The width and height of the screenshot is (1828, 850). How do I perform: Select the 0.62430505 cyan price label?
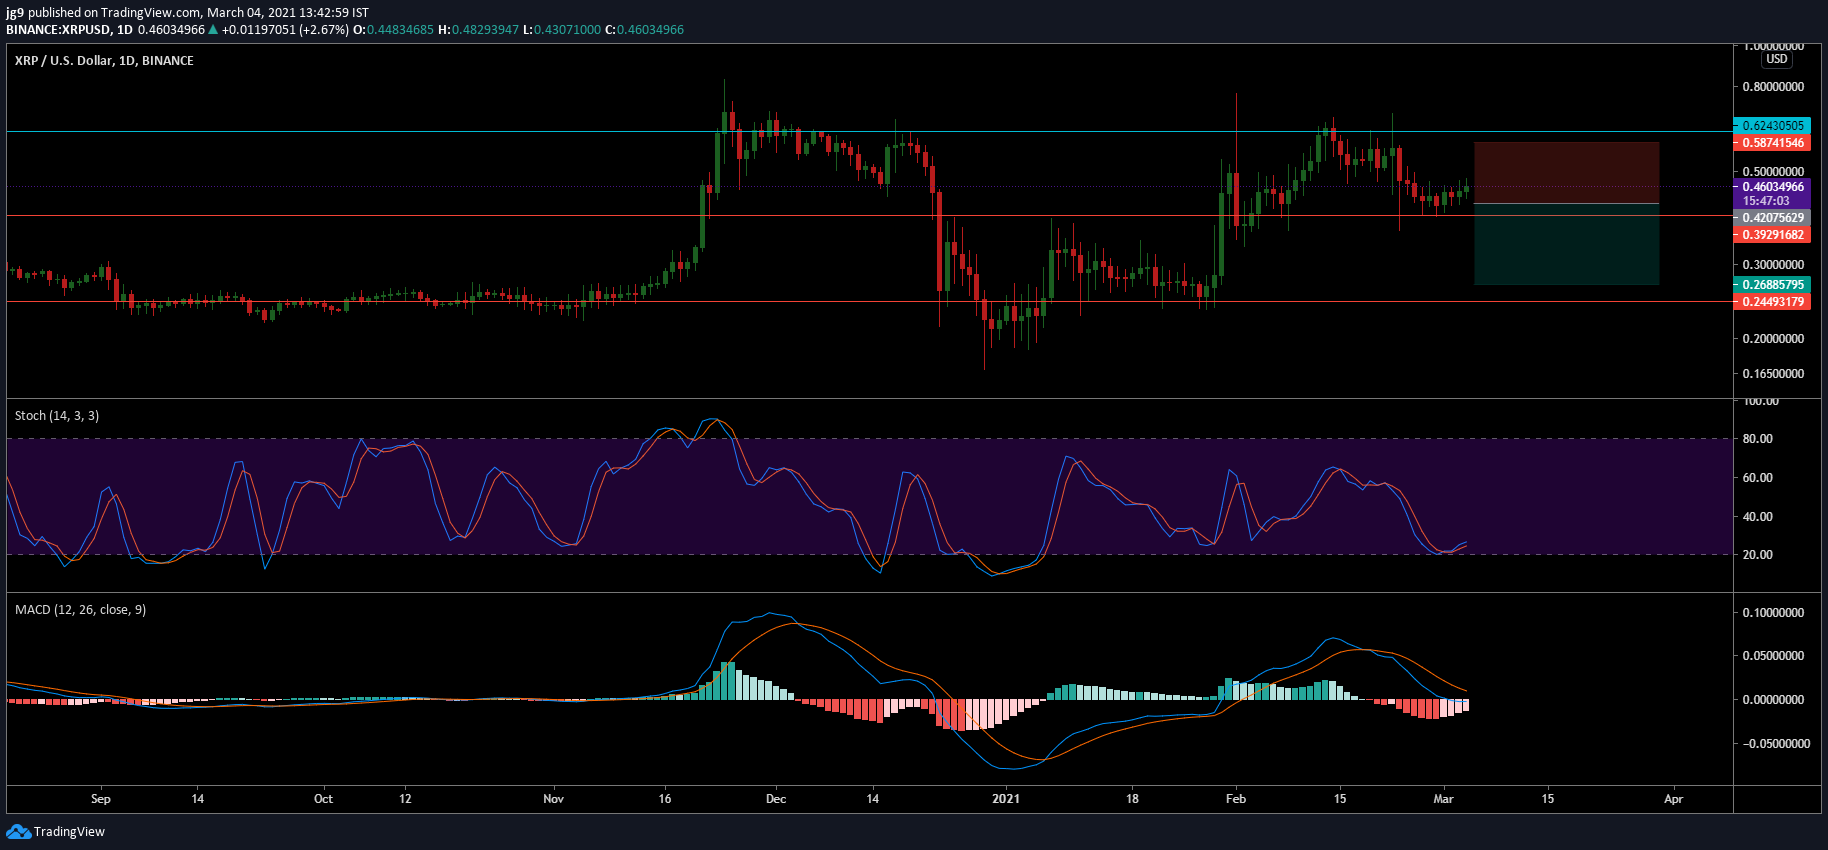click(1772, 126)
